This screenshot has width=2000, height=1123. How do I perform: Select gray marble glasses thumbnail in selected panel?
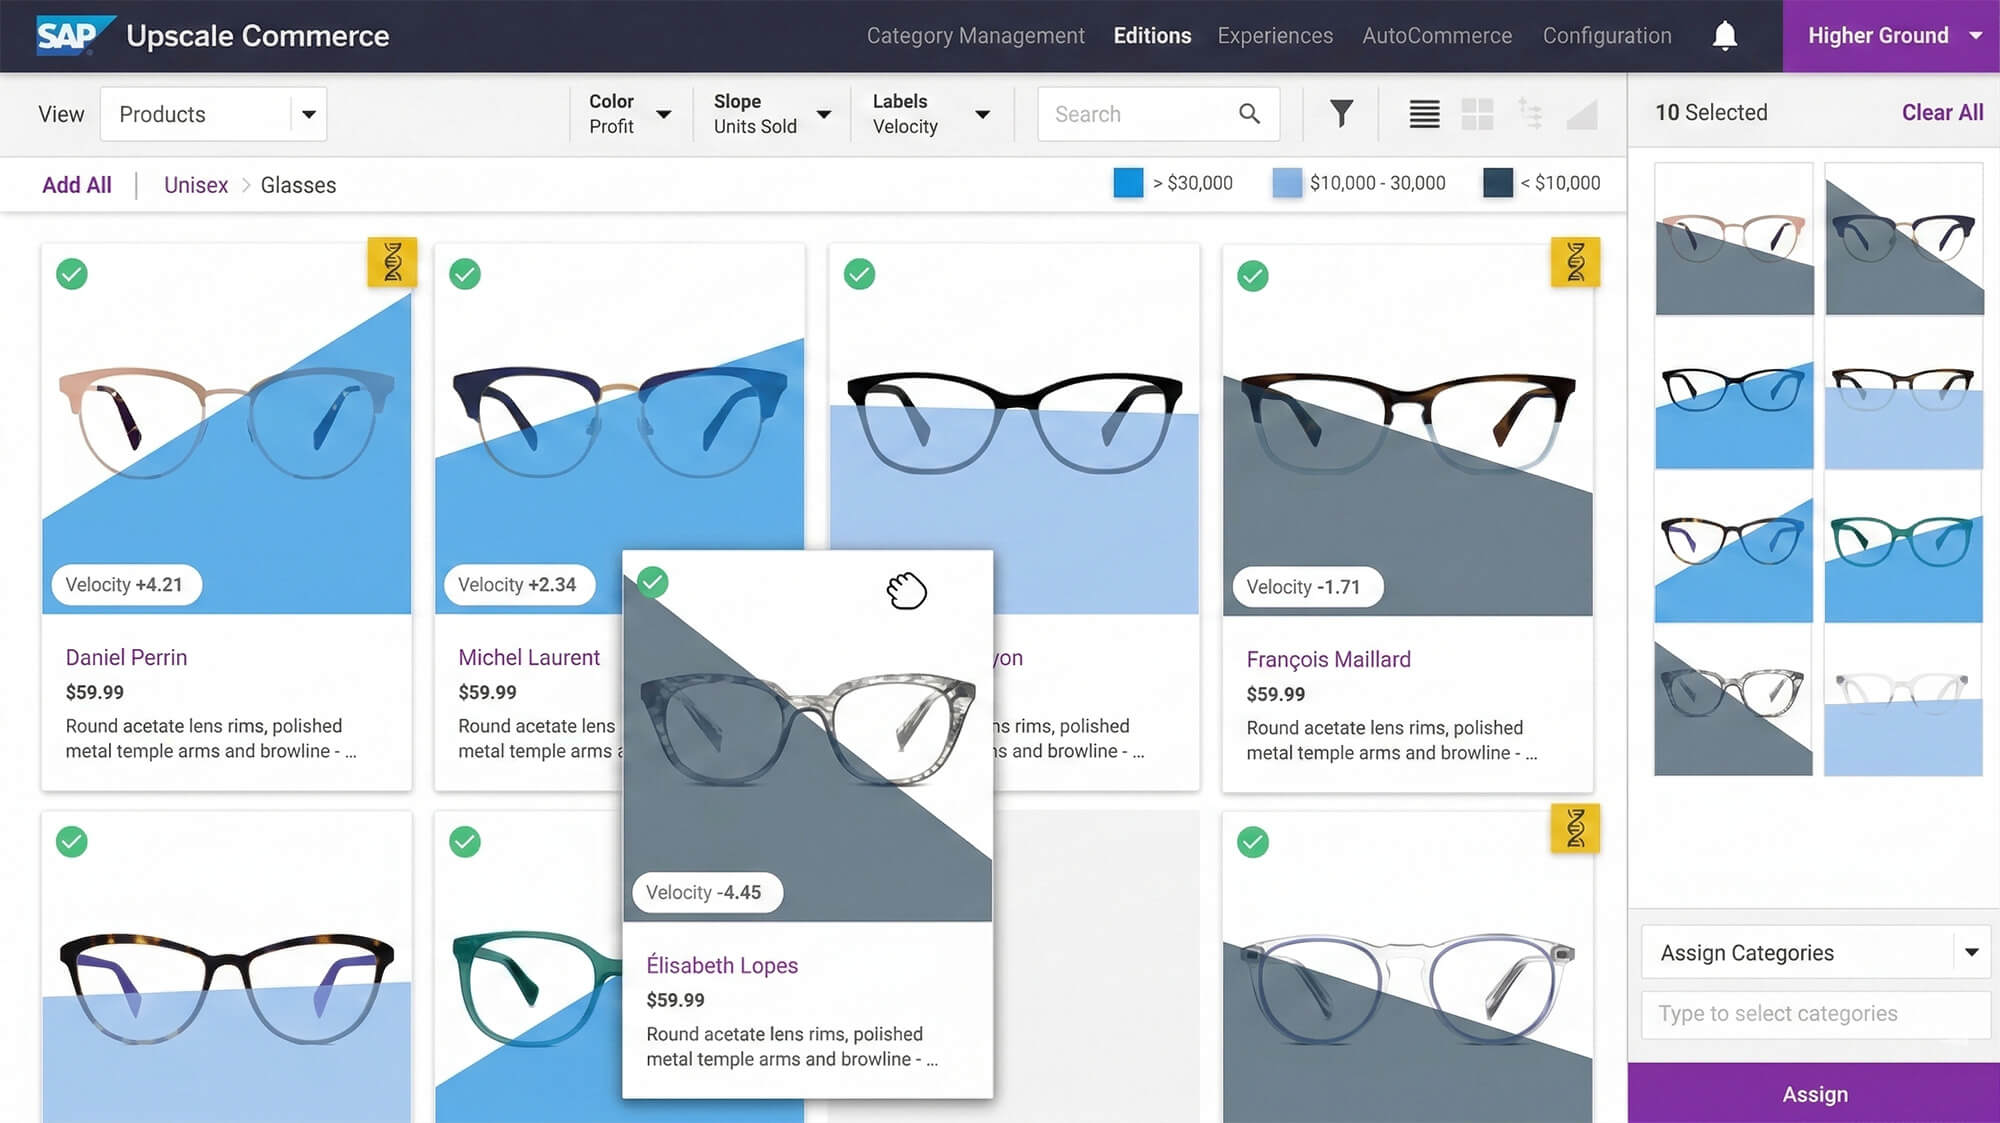(x=1733, y=700)
